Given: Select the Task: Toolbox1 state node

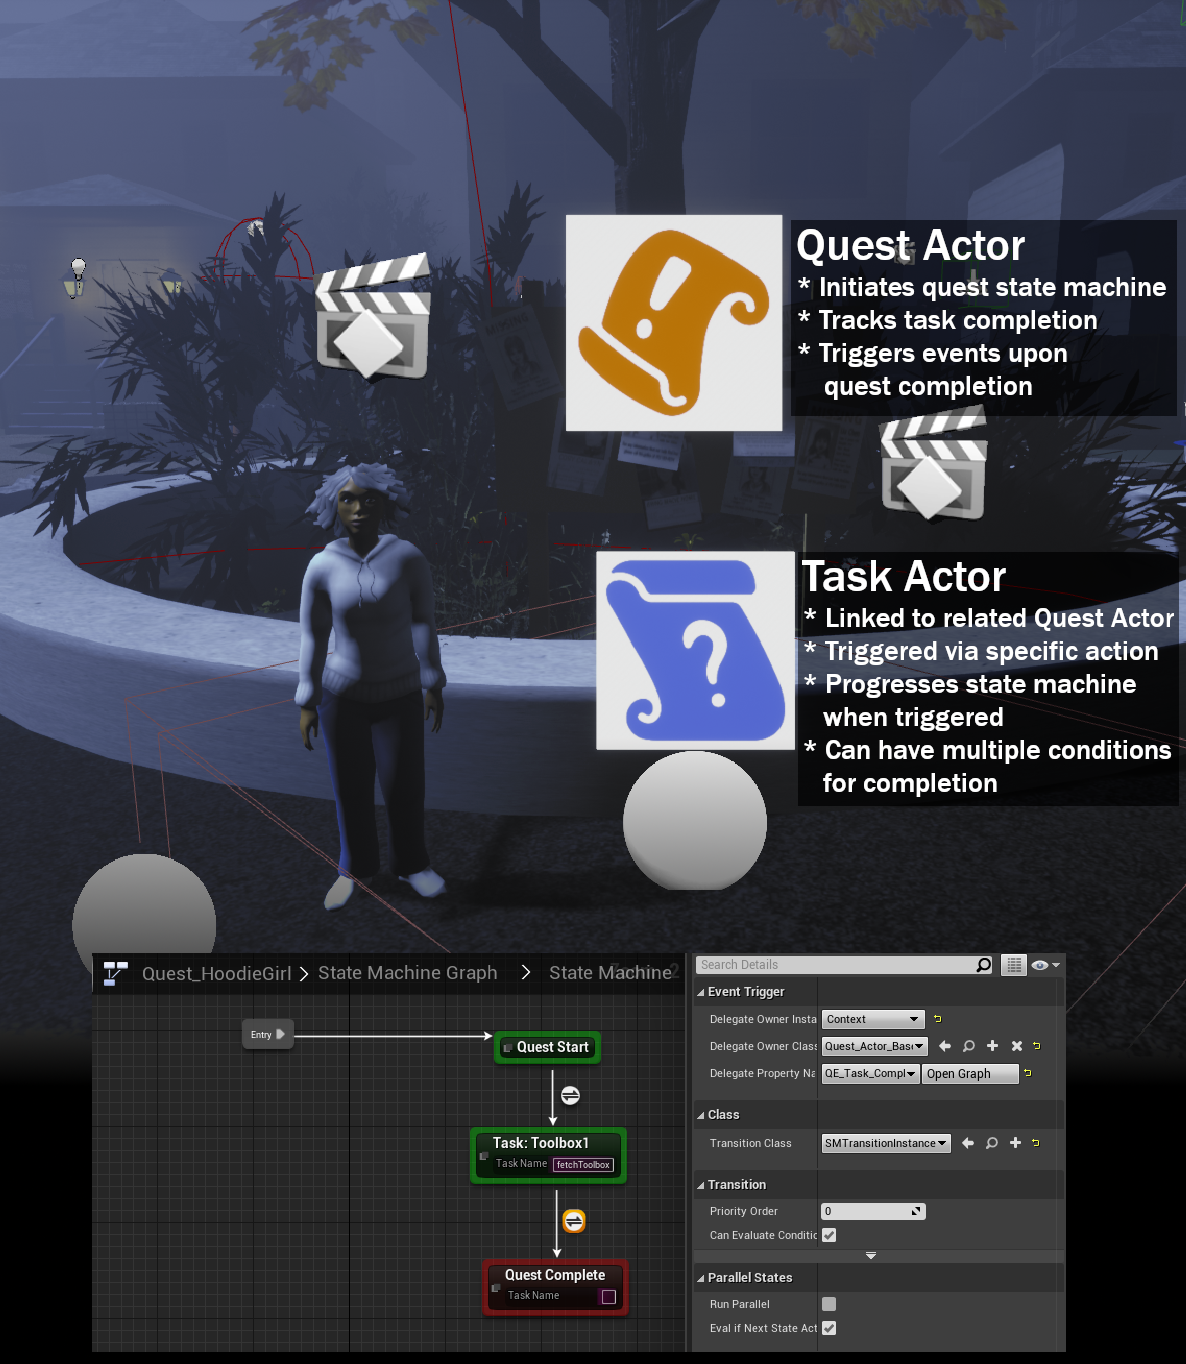Looking at the screenshot, I should (x=548, y=1155).
